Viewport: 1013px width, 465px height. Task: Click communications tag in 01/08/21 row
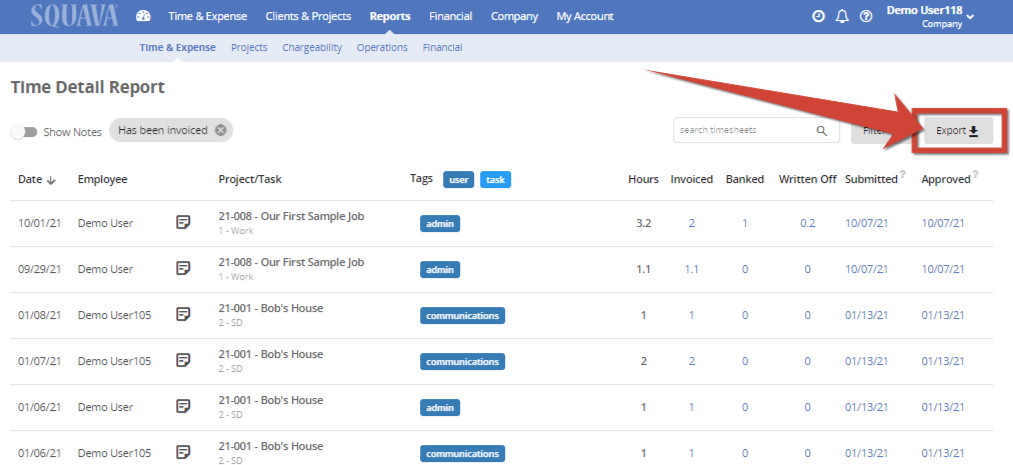coord(463,316)
